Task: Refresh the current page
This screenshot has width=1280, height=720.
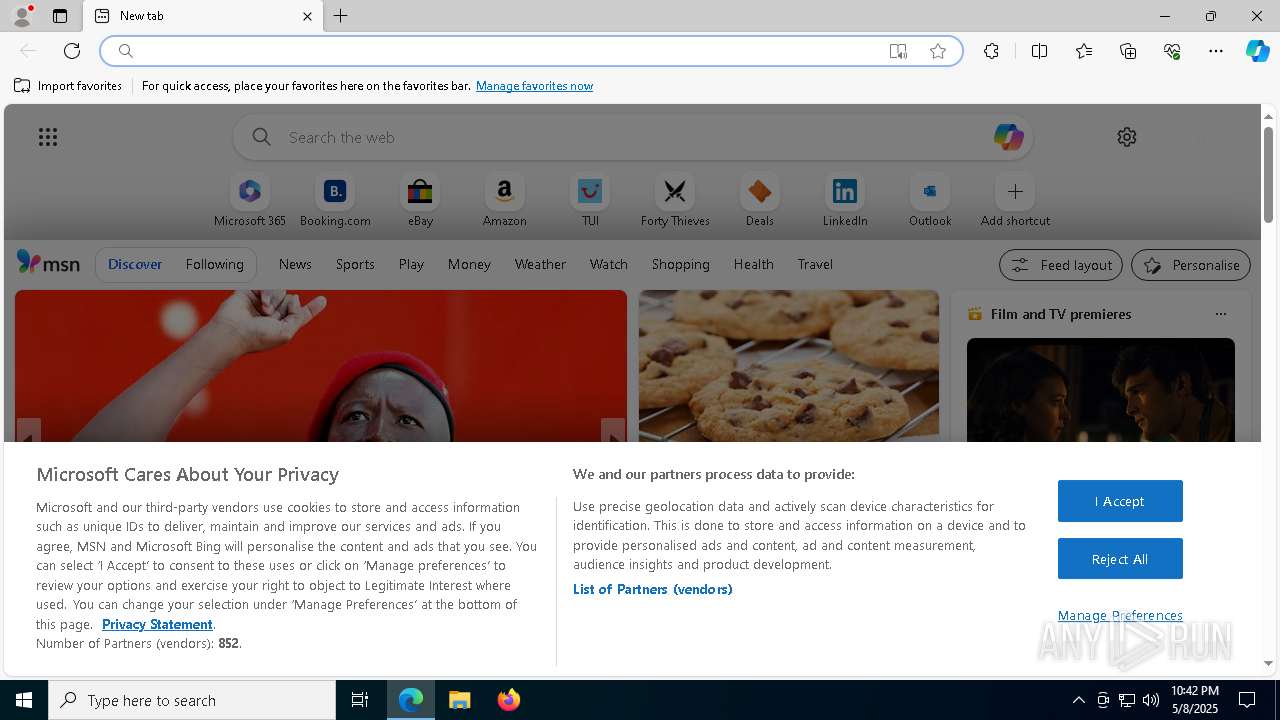Action: click(72, 51)
